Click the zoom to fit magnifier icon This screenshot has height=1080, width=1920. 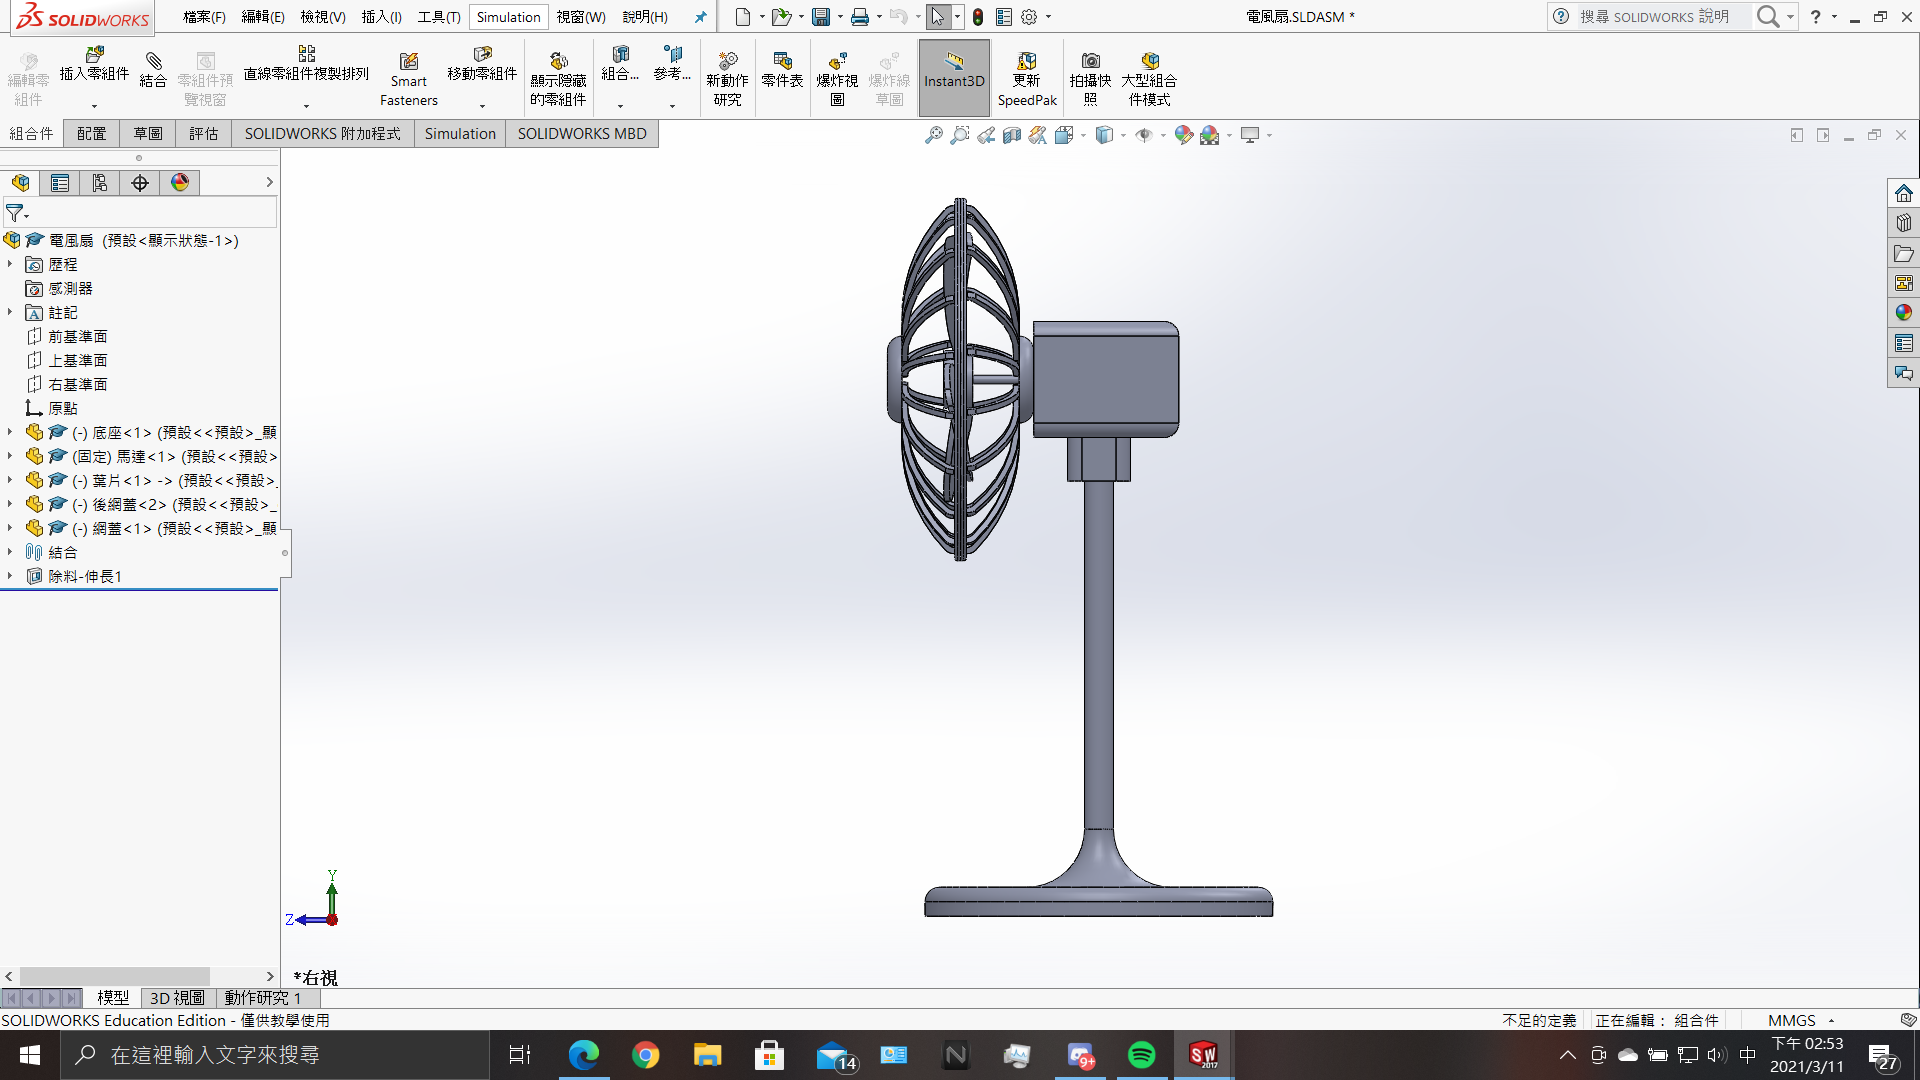pyautogui.click(x=933, y=135)
